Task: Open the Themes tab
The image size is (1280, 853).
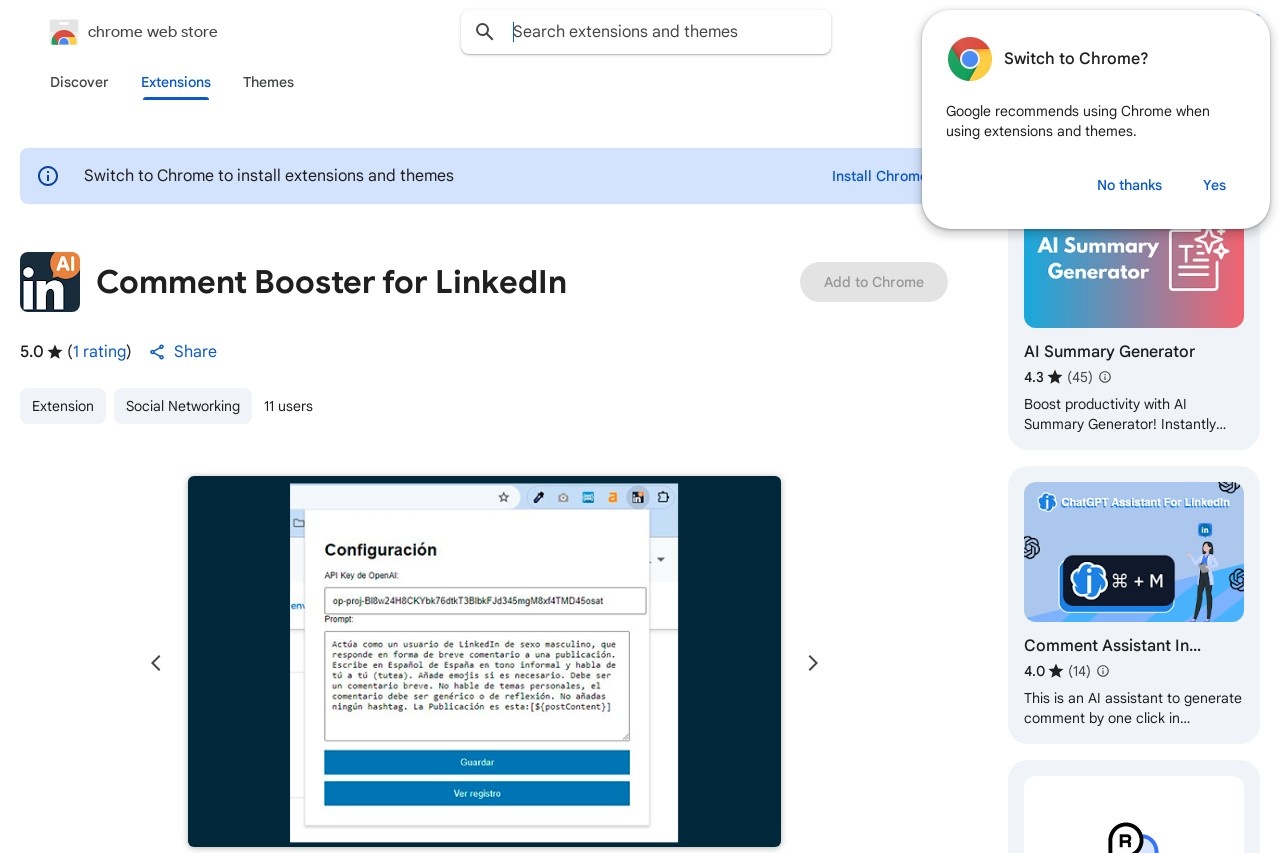Action: (x=268, y=82)
